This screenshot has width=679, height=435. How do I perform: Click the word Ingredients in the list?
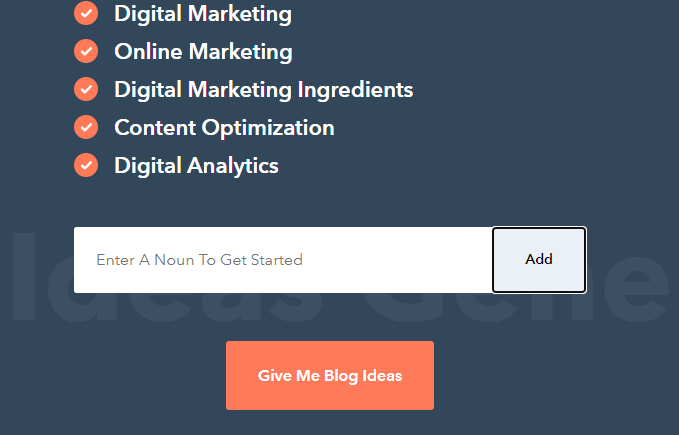pos(356,90)
